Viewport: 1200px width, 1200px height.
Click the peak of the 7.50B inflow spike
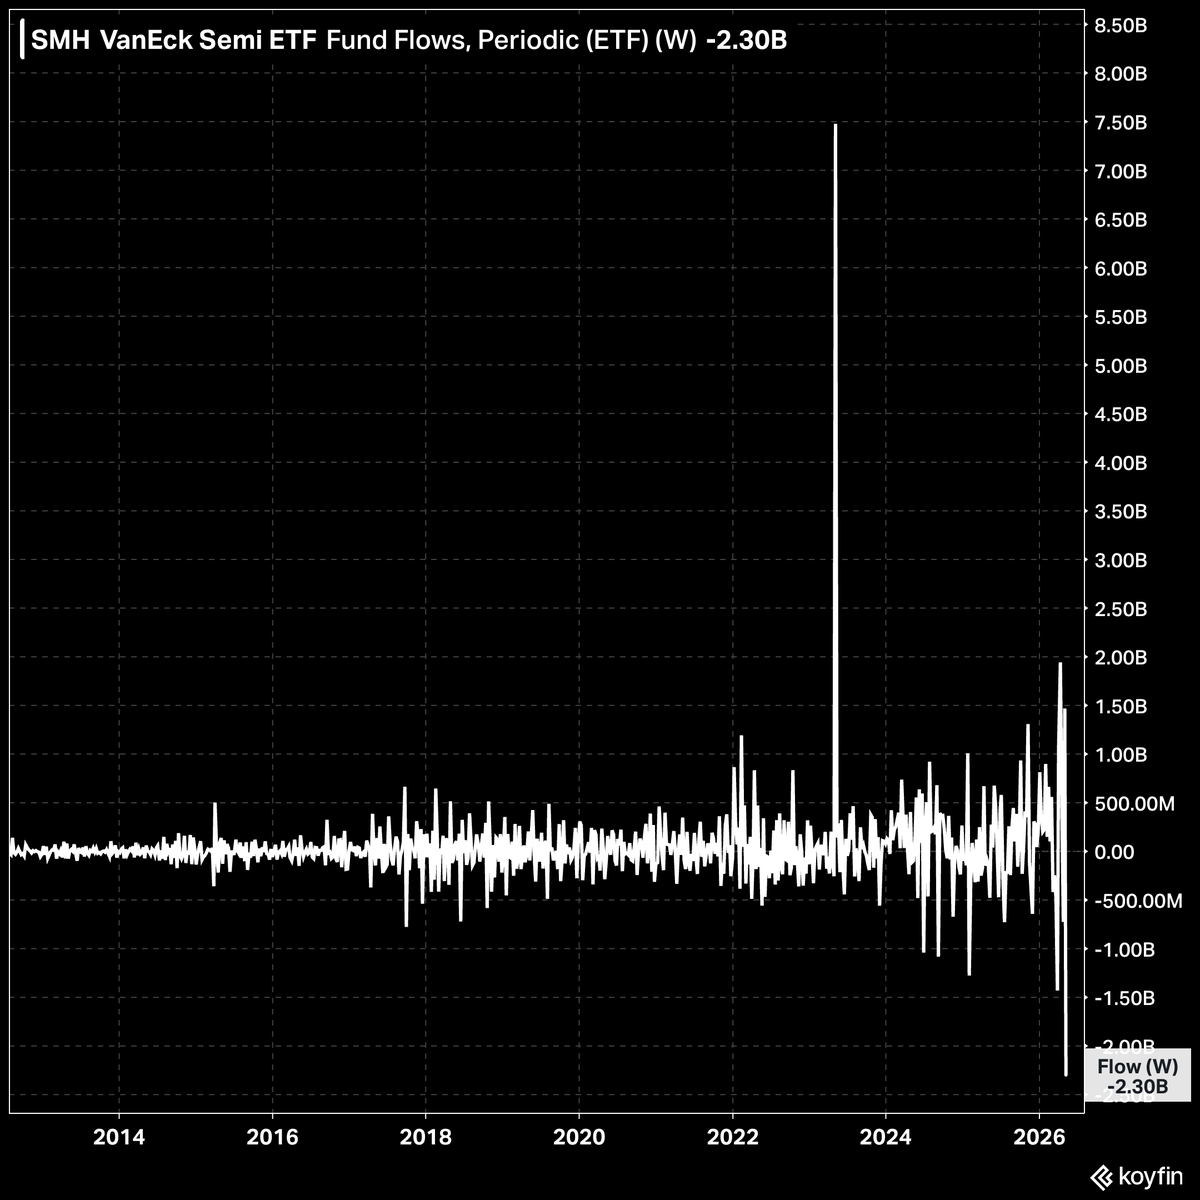[835, 125]
